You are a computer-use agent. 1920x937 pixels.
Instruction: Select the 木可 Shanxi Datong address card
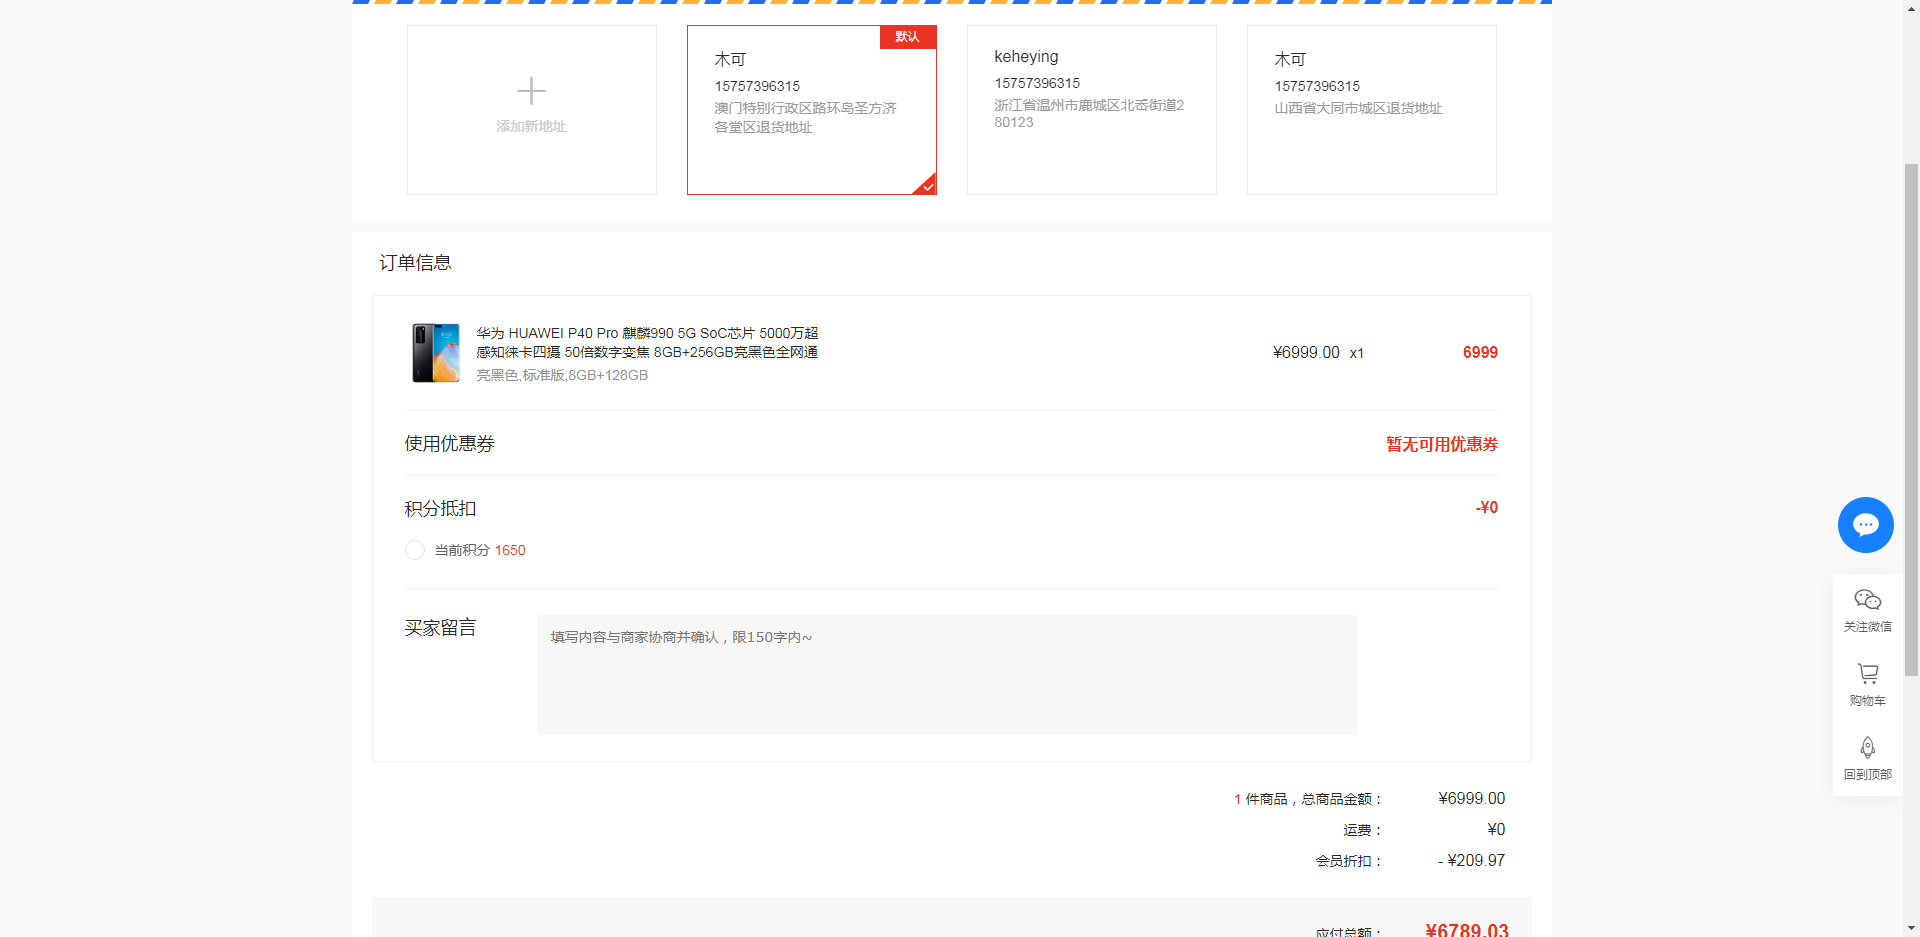coord(1371,110)
